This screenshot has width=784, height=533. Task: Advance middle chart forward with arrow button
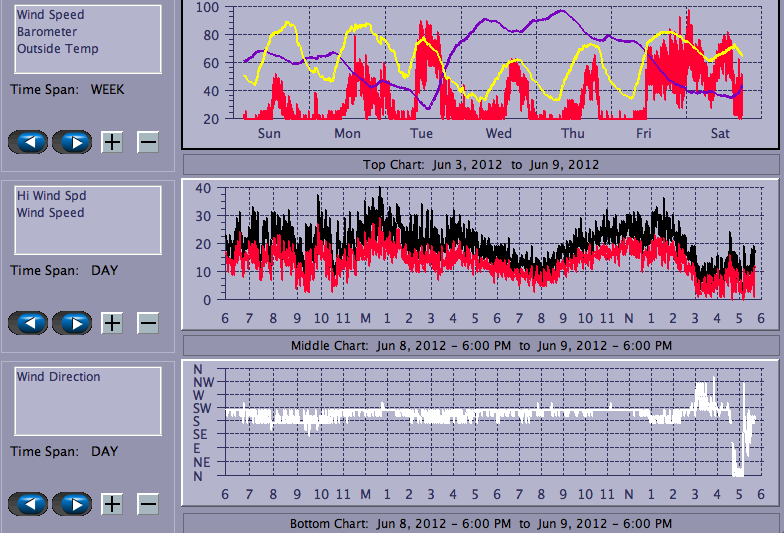(x=72, y=323)
